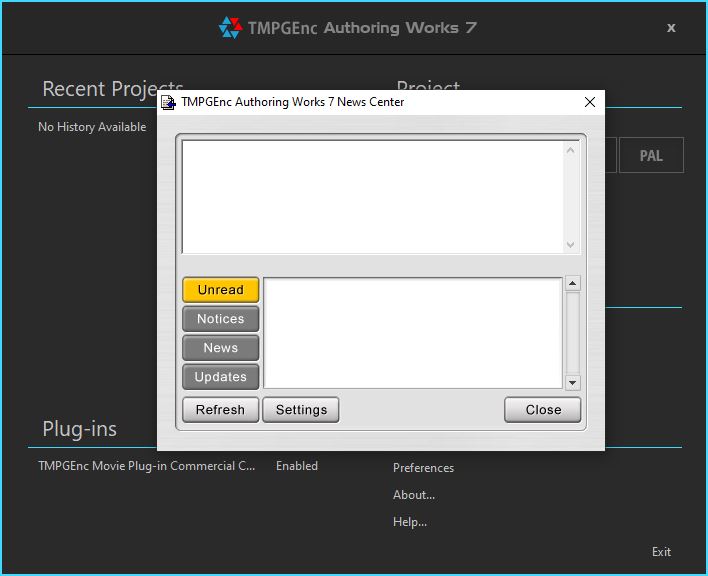
Task: Open the News Center Settings
Action: (301, 410)
